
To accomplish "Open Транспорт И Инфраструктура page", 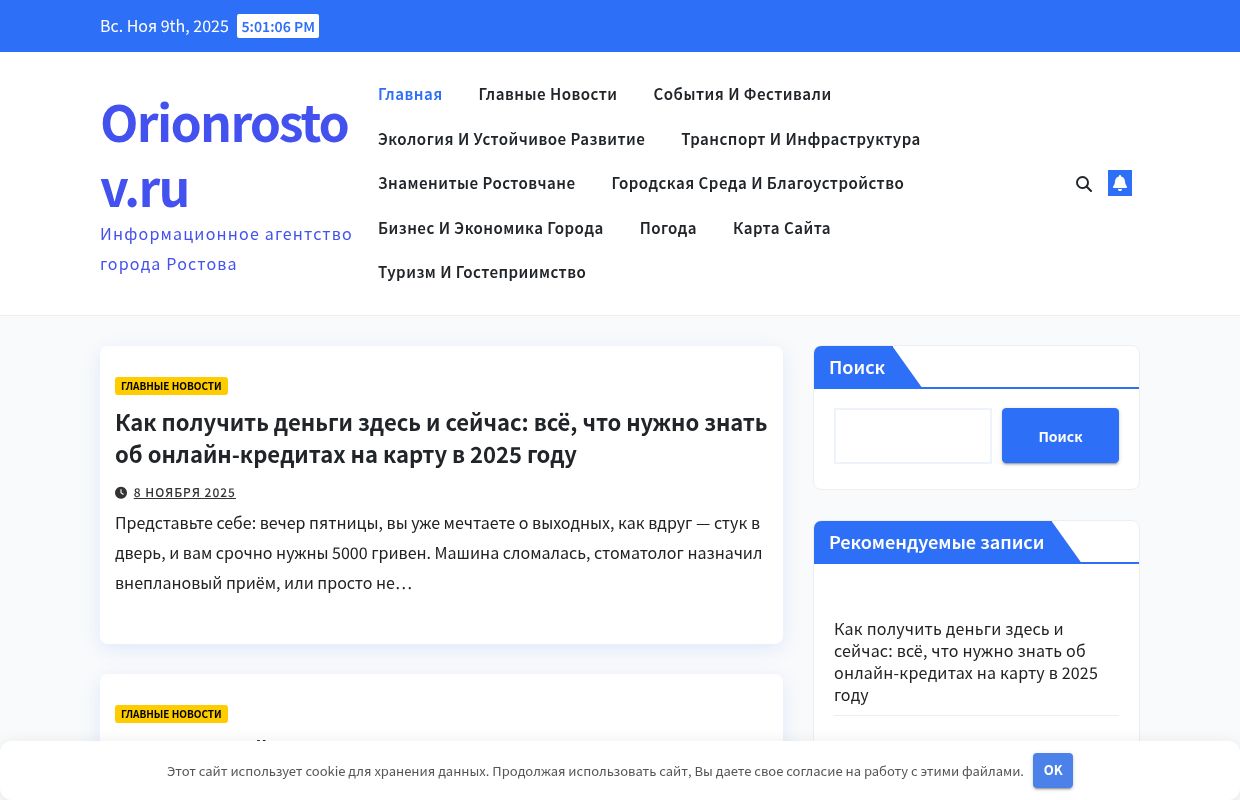I will (x=800, y=139).
